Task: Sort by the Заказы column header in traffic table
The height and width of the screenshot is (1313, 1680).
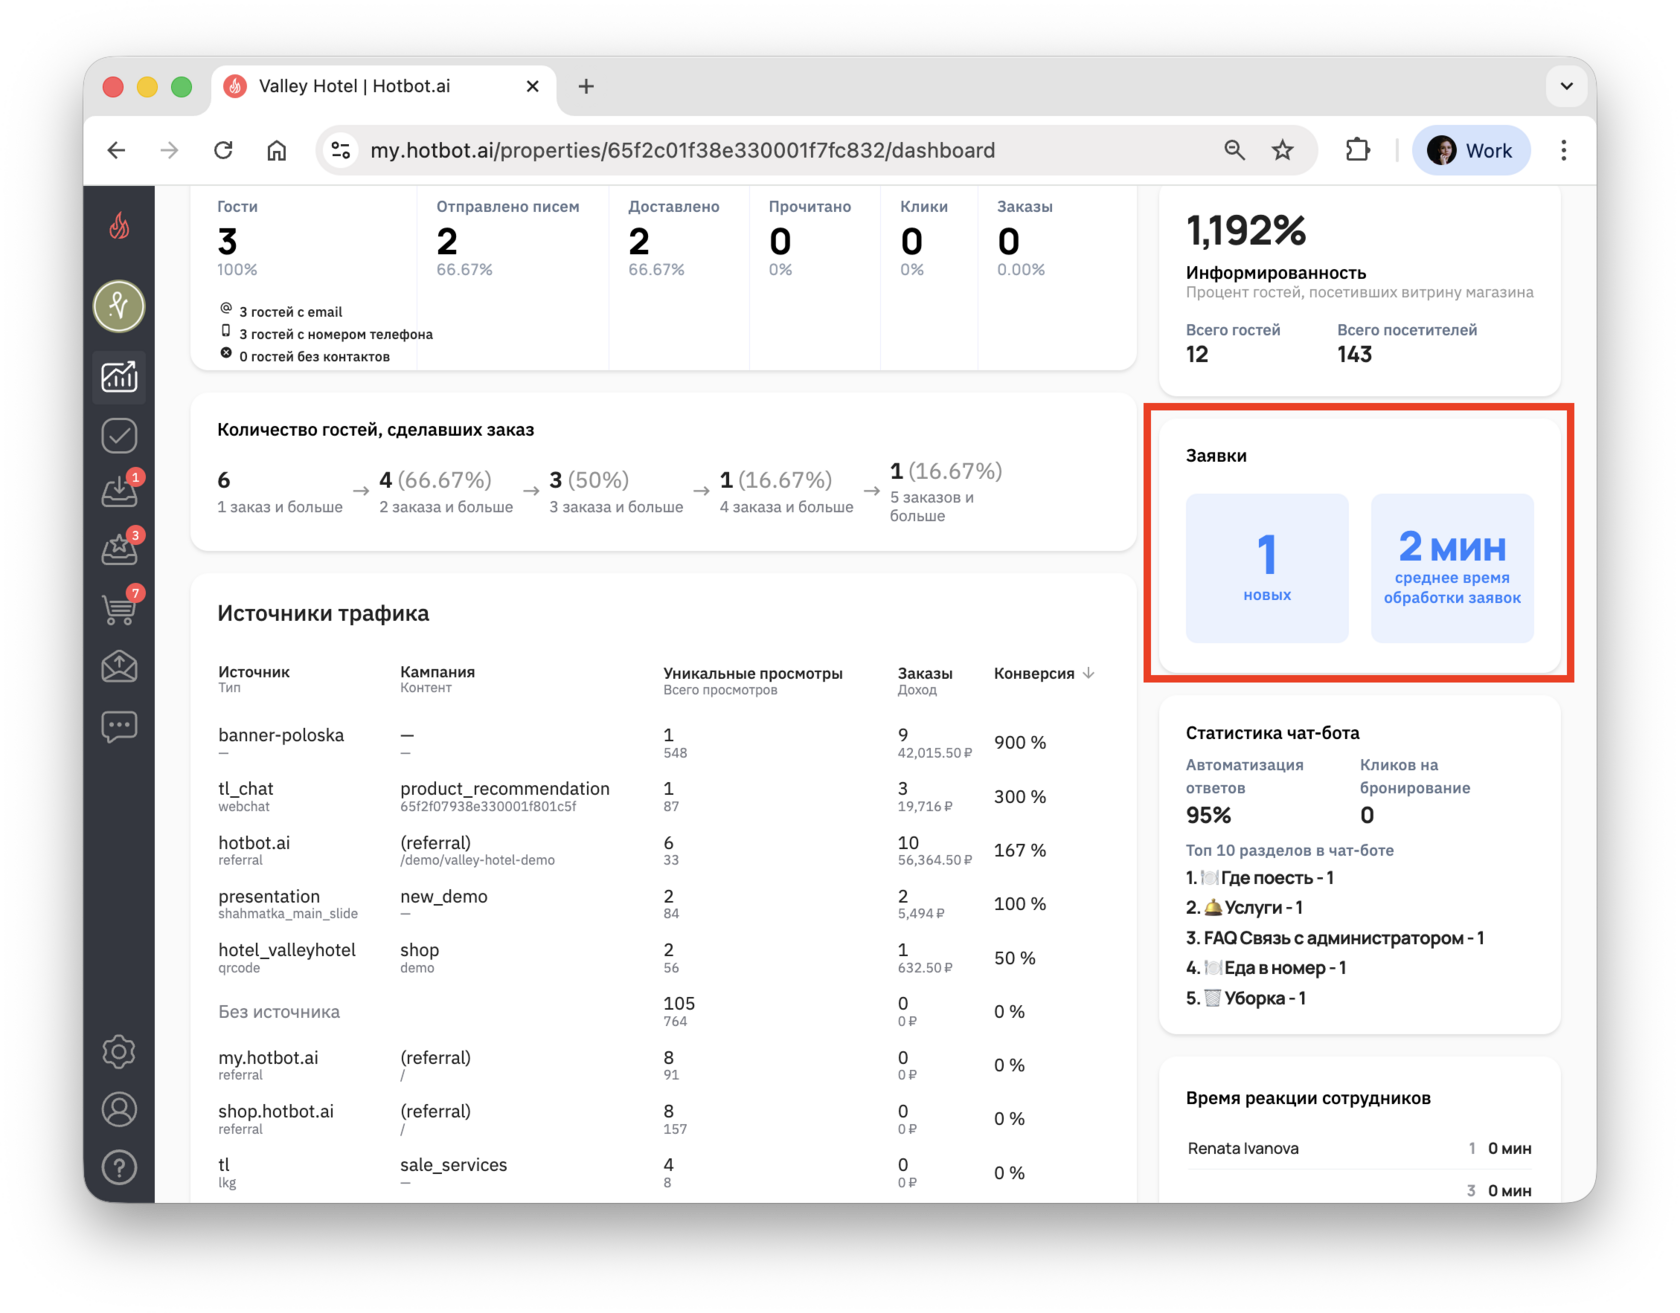Action: tap(925, 673)
